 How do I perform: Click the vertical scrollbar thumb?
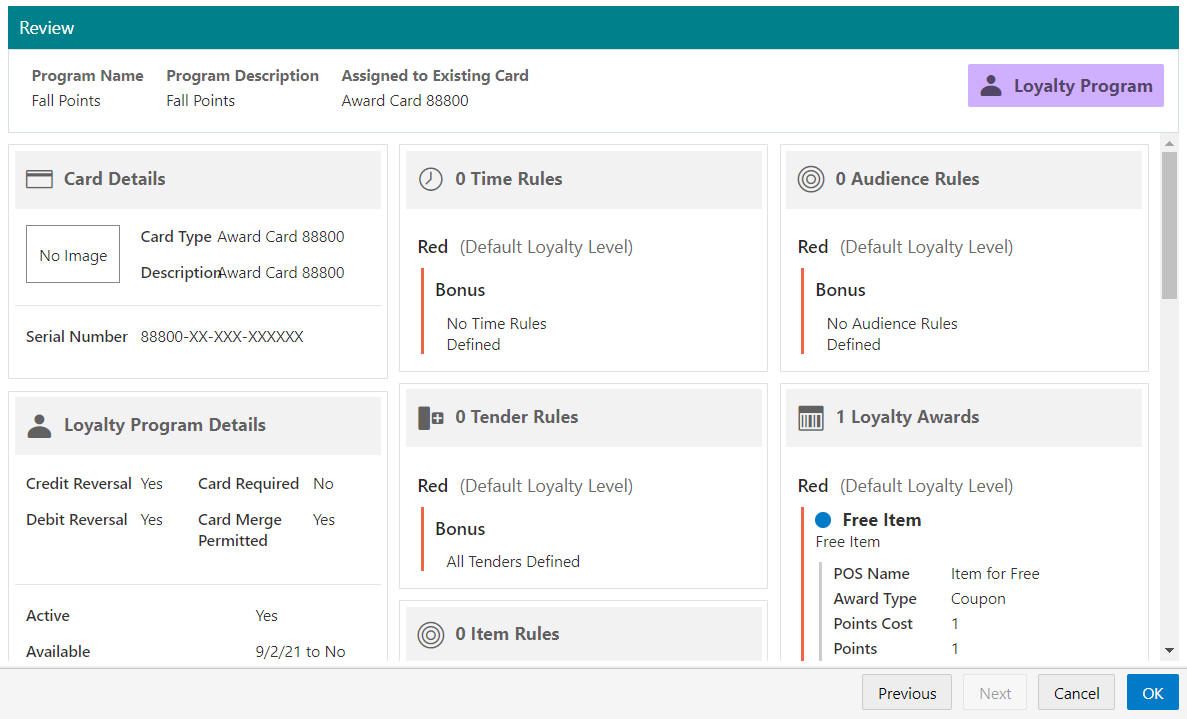point(1170,226)
